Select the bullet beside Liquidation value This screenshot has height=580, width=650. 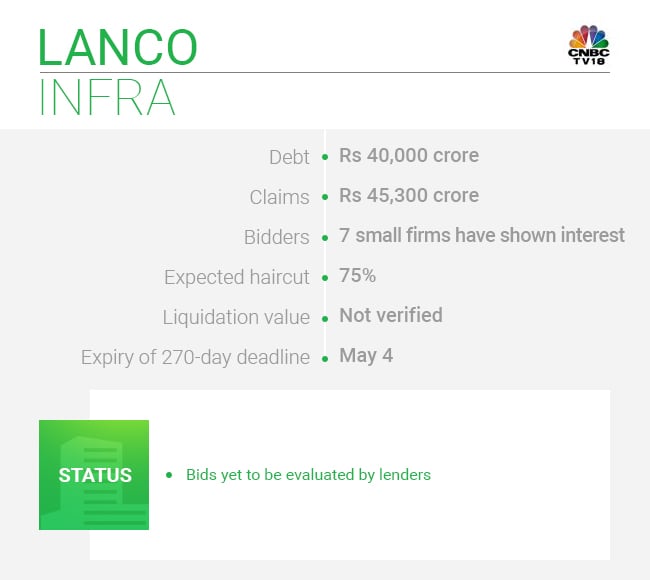click(x=325, y=318)
